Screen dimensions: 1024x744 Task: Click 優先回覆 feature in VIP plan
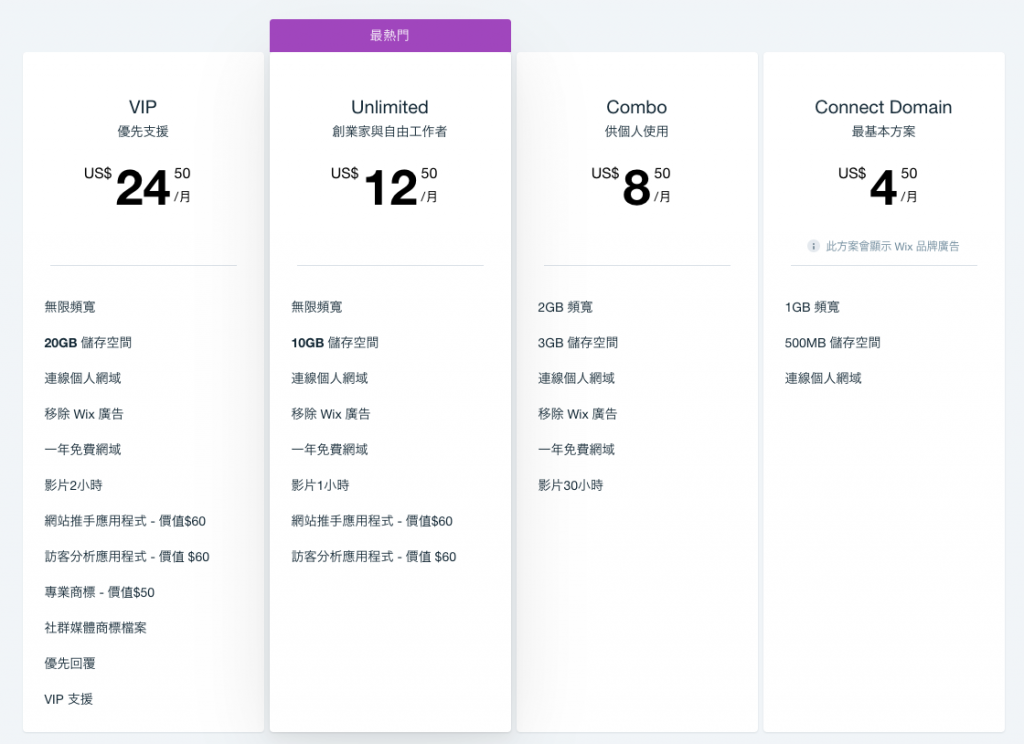click(x=70, y=664)
